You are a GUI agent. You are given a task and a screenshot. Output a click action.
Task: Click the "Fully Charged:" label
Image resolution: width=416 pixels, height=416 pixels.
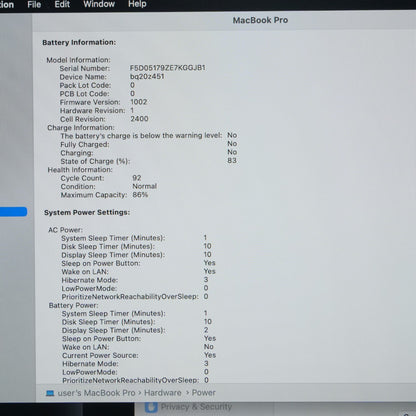pyautogui.click(x=85, y=145)
